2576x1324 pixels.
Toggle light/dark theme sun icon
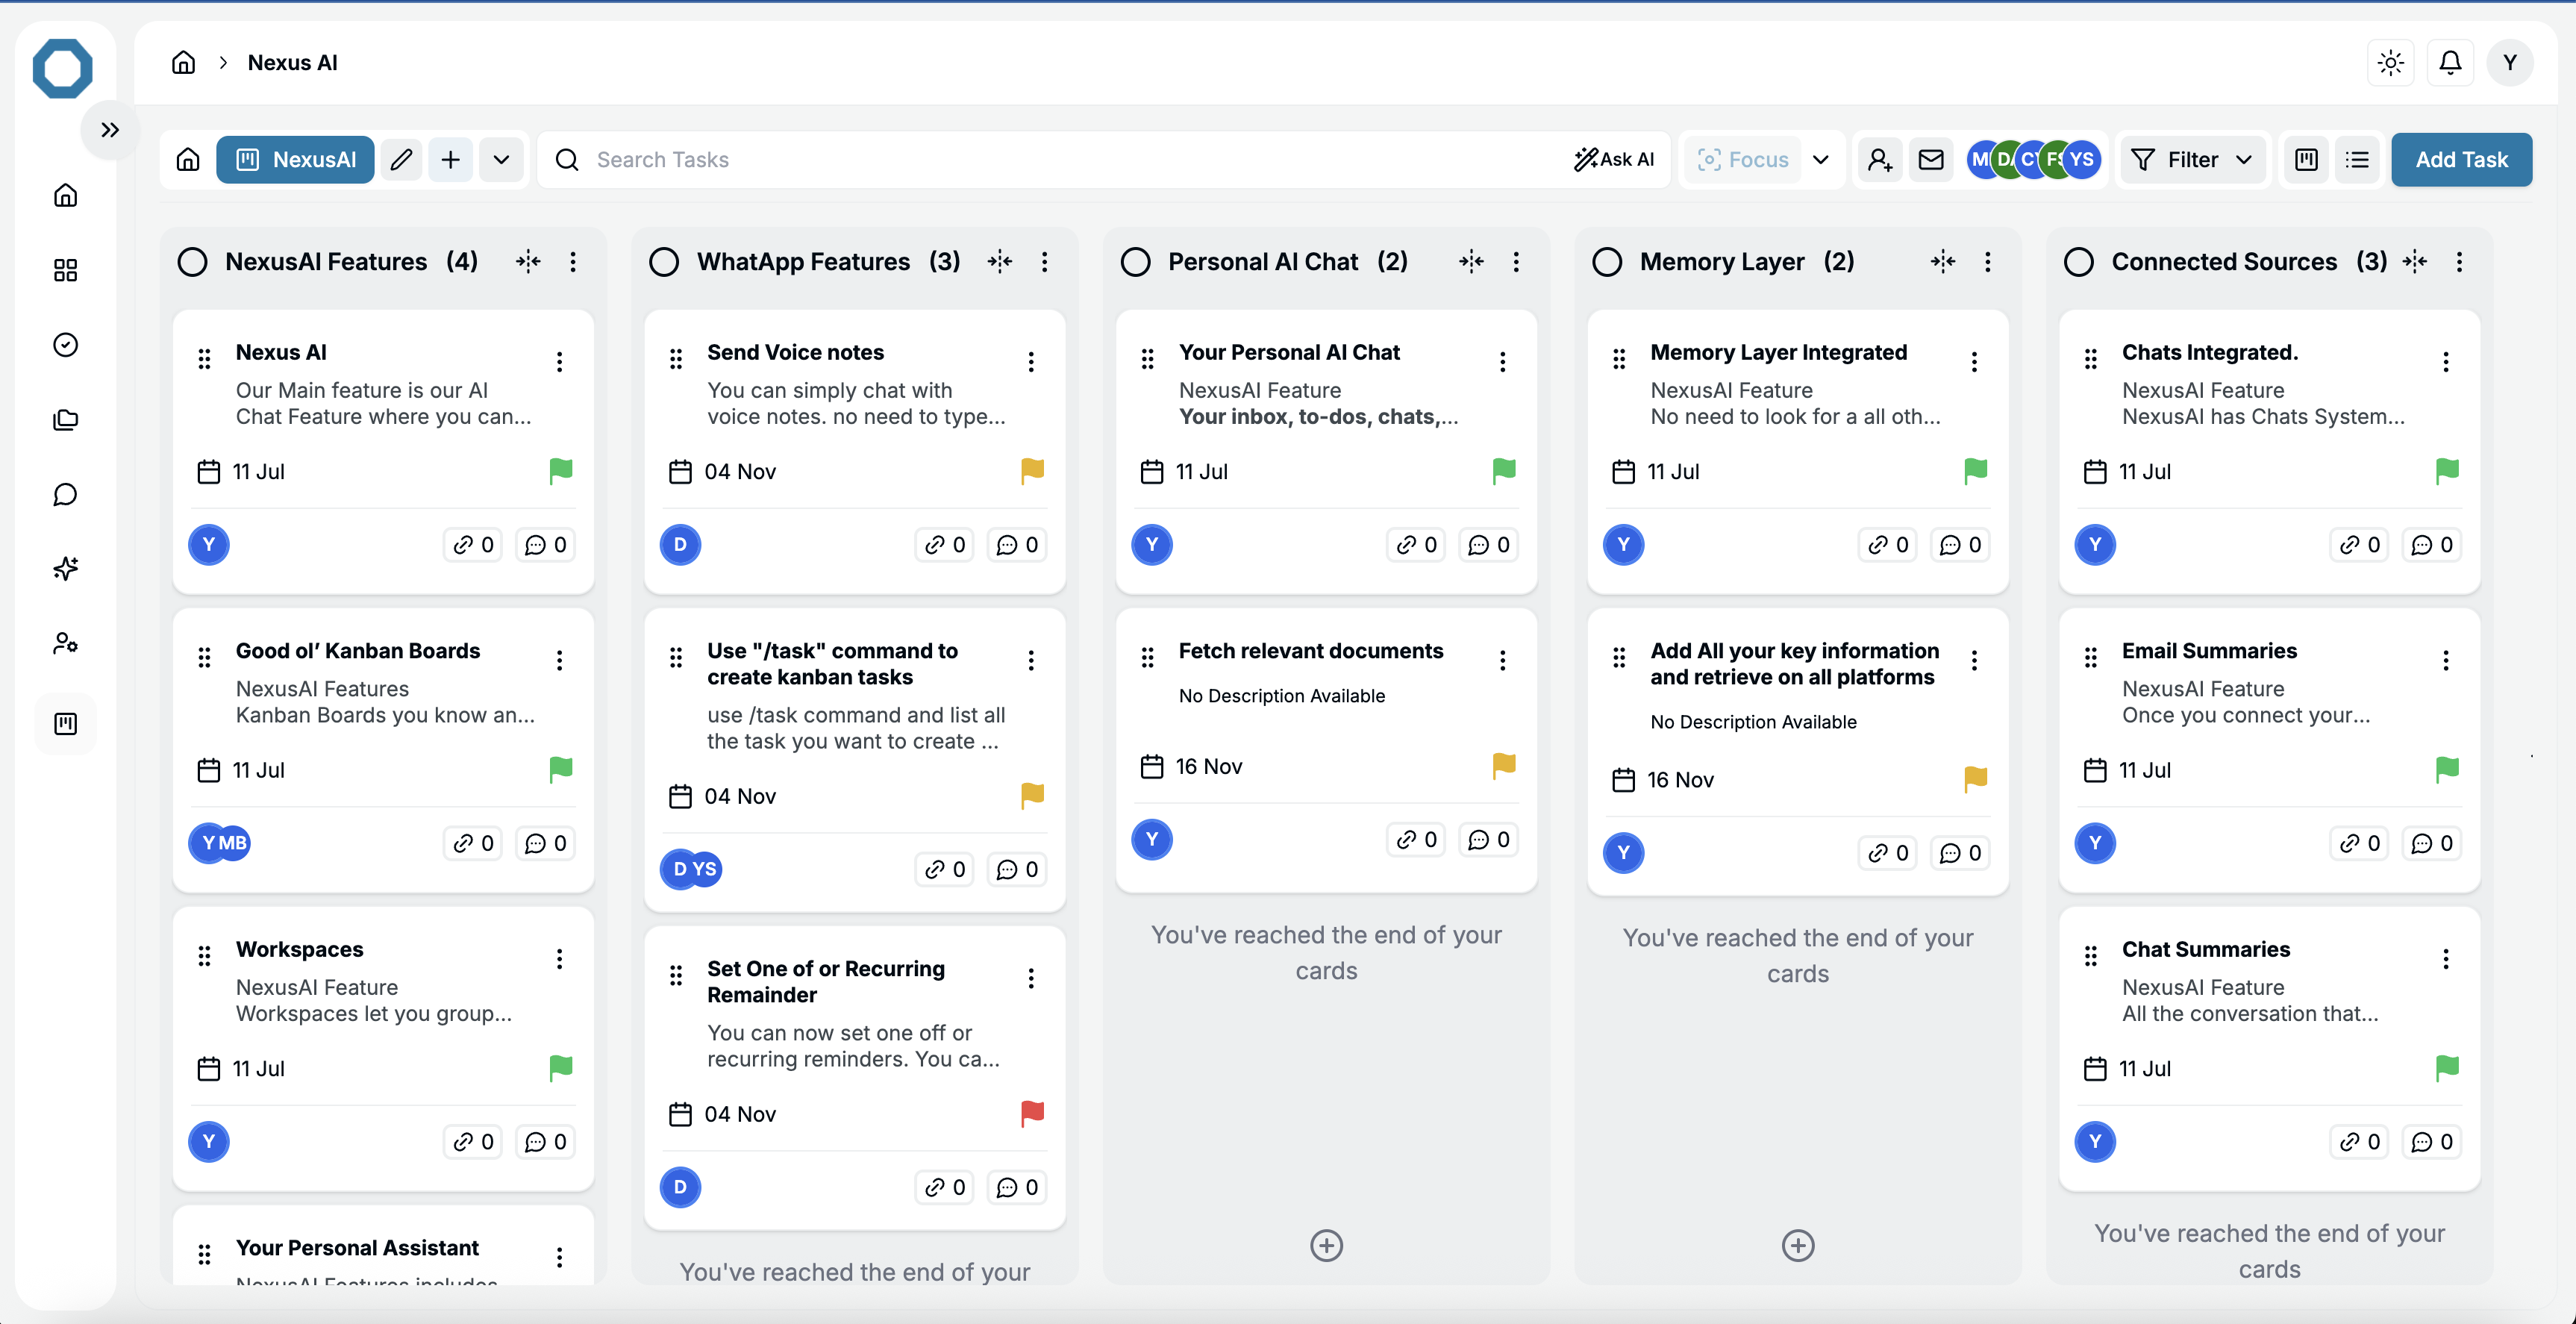click(x=2391, y=63)
